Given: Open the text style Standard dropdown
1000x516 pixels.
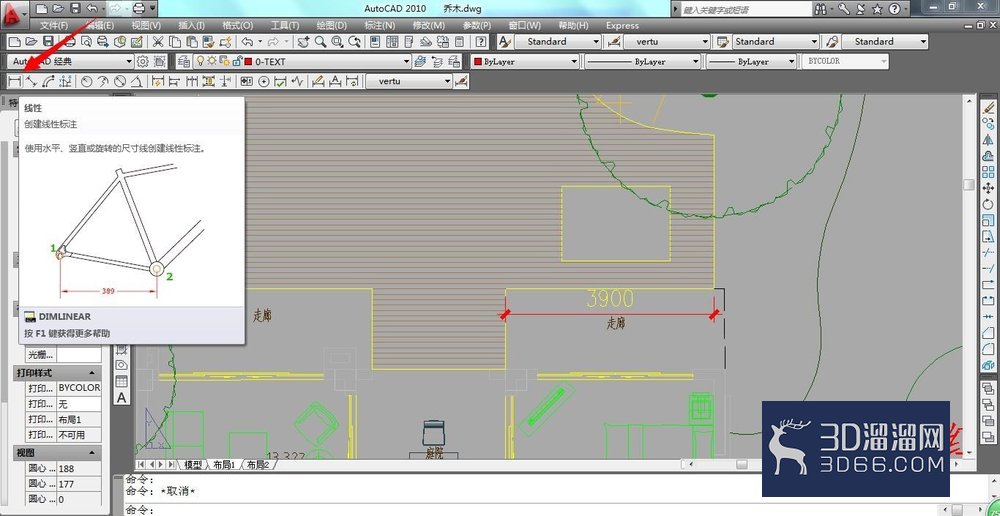Looking at the screenshot, I should (x=557, y=41).
